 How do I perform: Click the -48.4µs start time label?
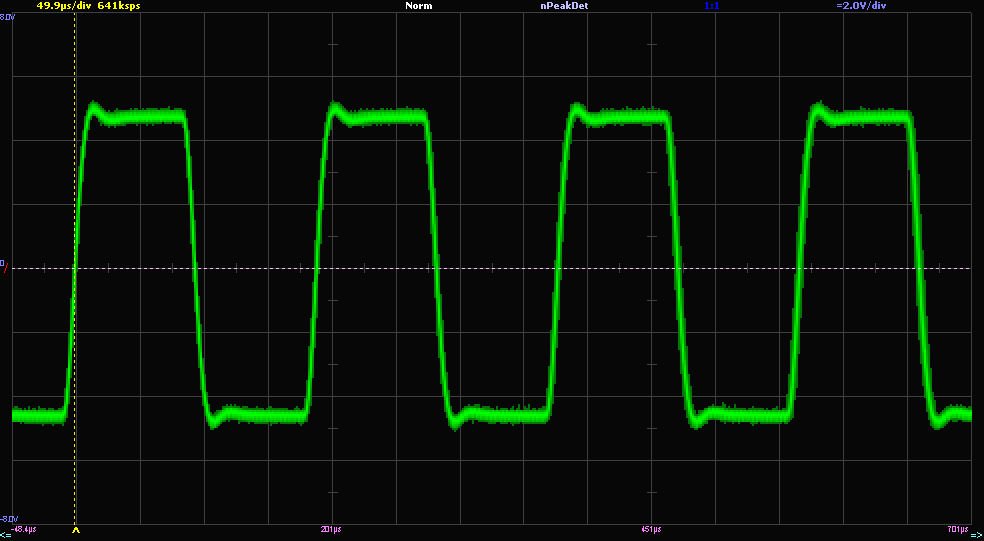pyautogui.click(x=24, y=528)
